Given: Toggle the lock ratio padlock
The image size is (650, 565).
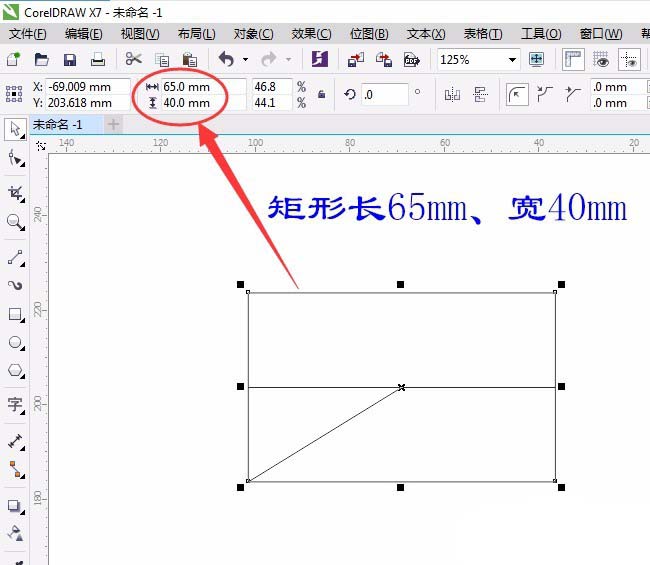Looking at the screenshot, I should coord(321,95).
